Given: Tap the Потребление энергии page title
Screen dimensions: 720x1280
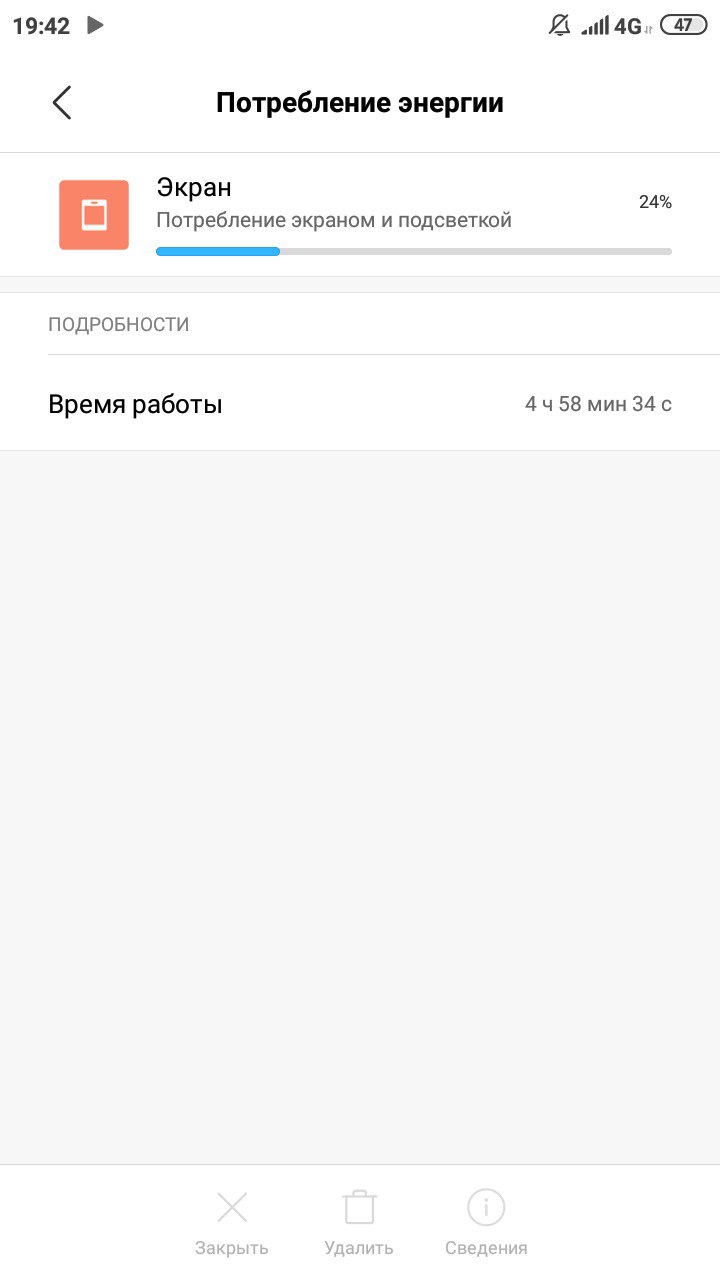Looking at the screenshot, I should tap(360, 103).
